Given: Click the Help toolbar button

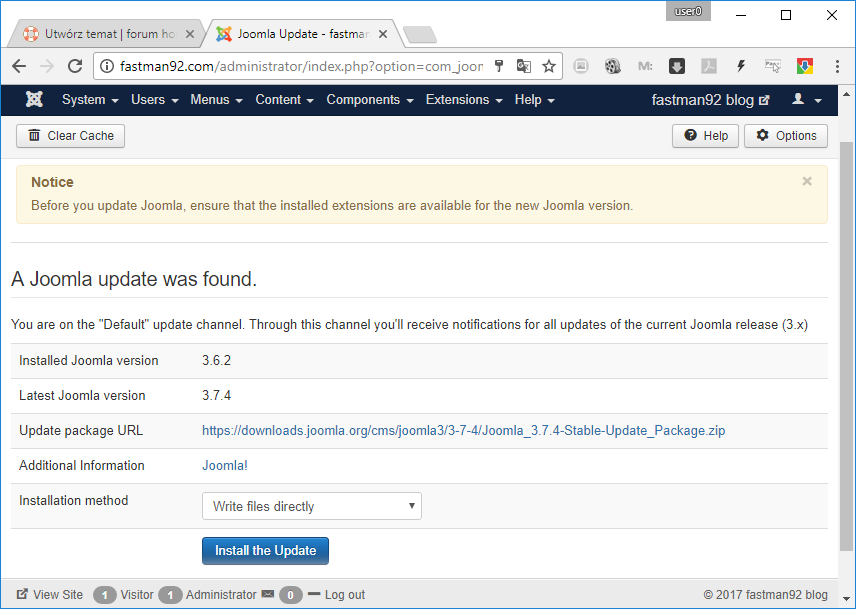Looking at the screenshot, I should pyautogui.click(x=705, y=136).
